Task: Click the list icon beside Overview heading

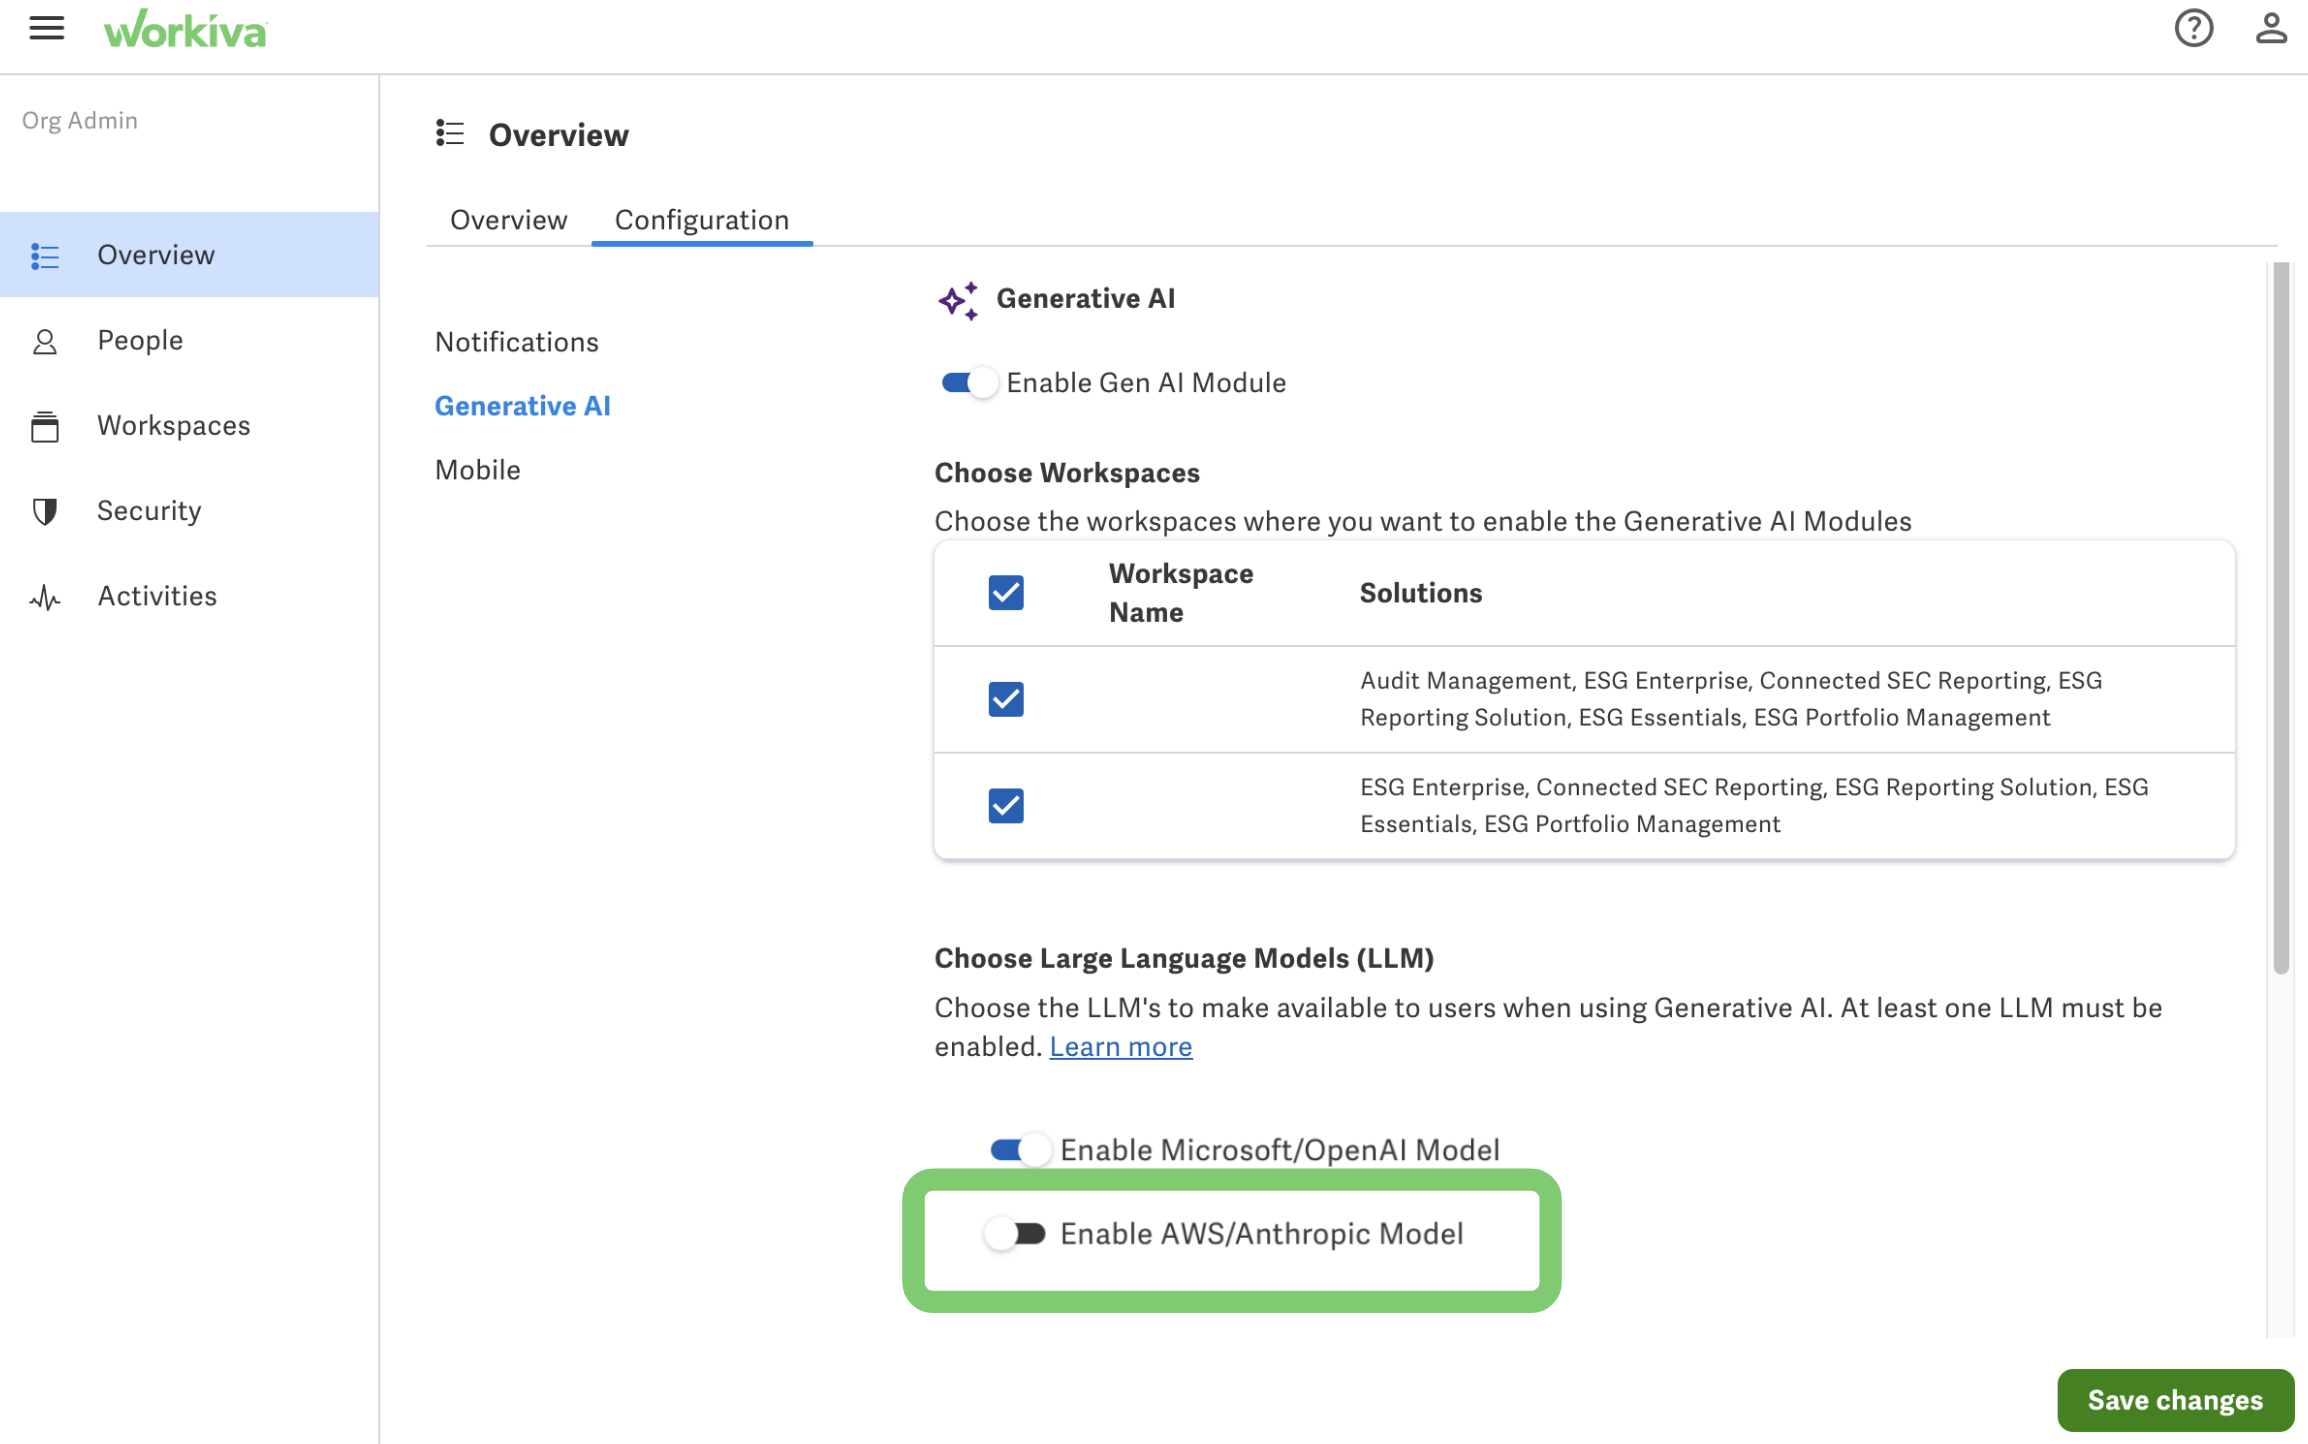Action: click(x=450, y=133)
